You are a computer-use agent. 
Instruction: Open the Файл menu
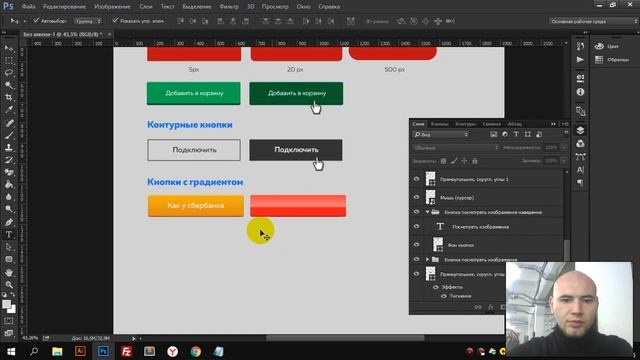point(29,7)
